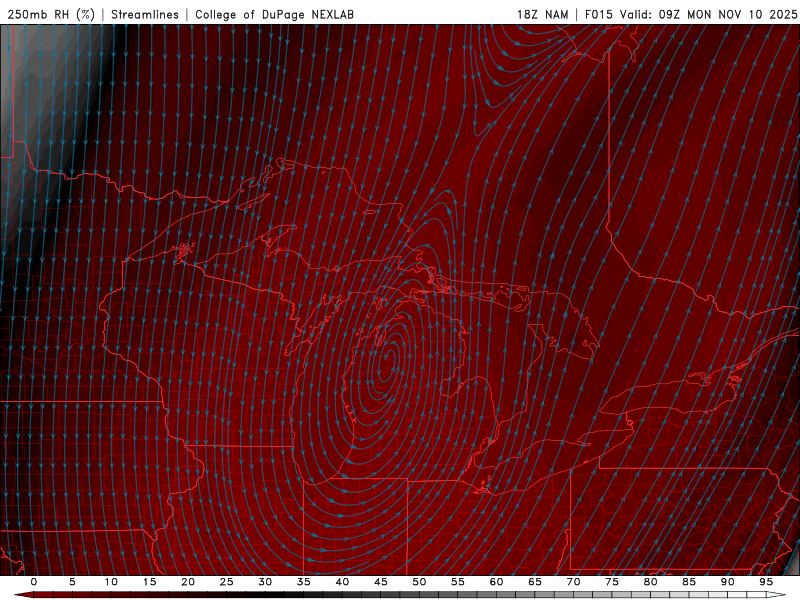Click the "45" color scale label
This screenshot has width=800, height=600.
coord(381,582)
